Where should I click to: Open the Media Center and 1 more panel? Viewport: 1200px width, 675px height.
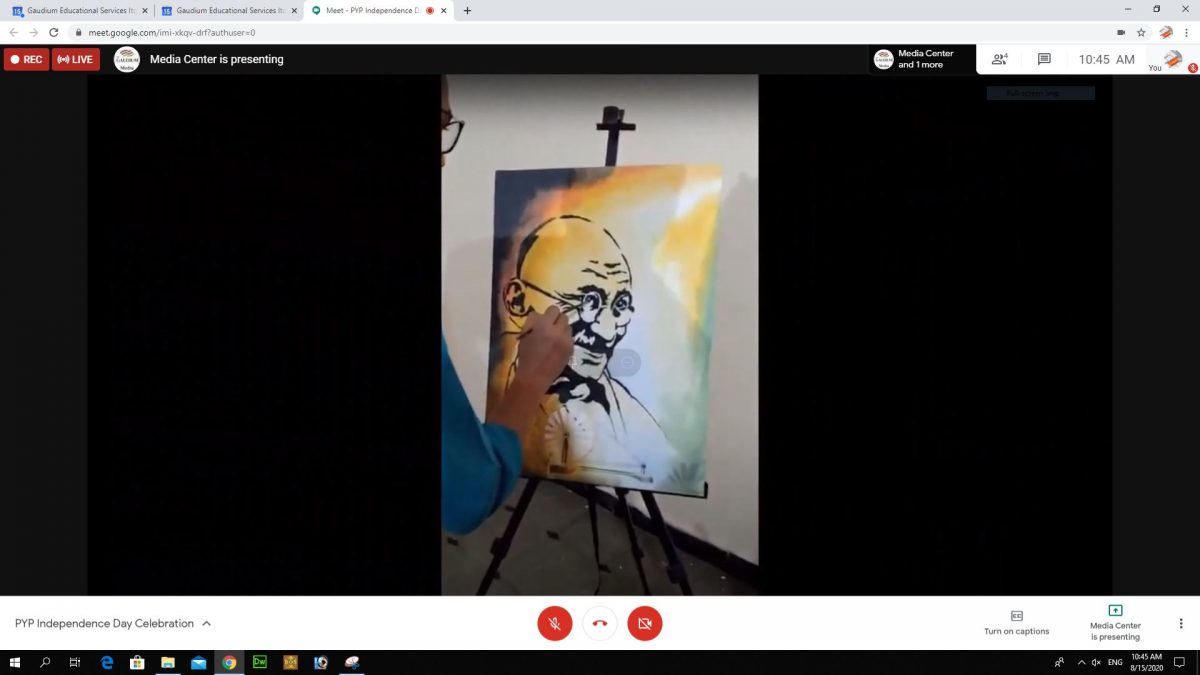(922, 59)
